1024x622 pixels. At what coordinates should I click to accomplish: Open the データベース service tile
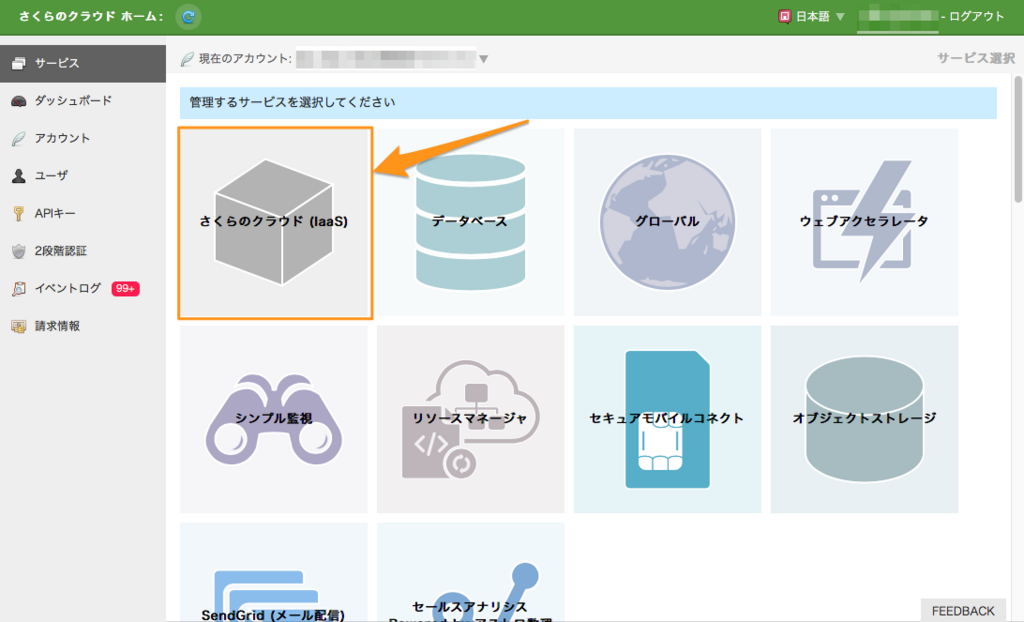470,222
